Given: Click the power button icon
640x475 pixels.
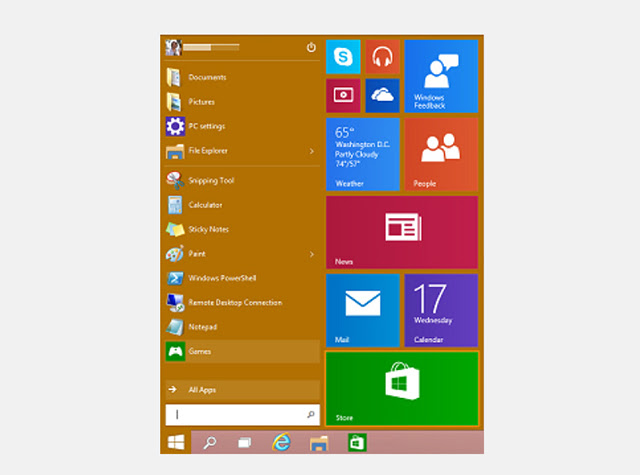Looking at the screenshot, I should 311,47.
